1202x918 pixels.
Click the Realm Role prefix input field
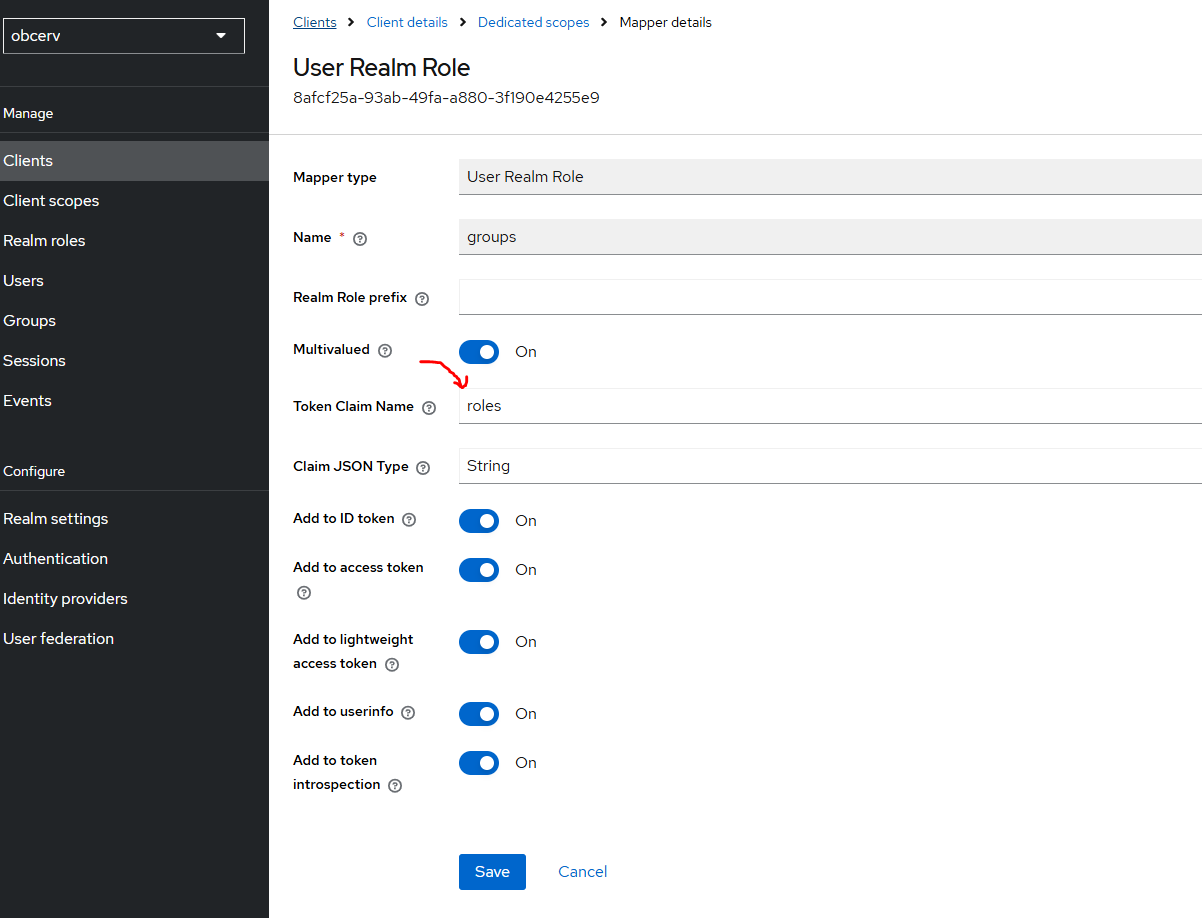pyautogui.click(x=830, y=297)
